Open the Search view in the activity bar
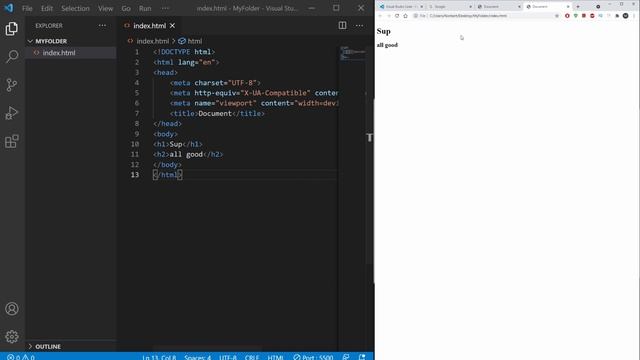Screen dimensions: 640x360 (12, 56)
